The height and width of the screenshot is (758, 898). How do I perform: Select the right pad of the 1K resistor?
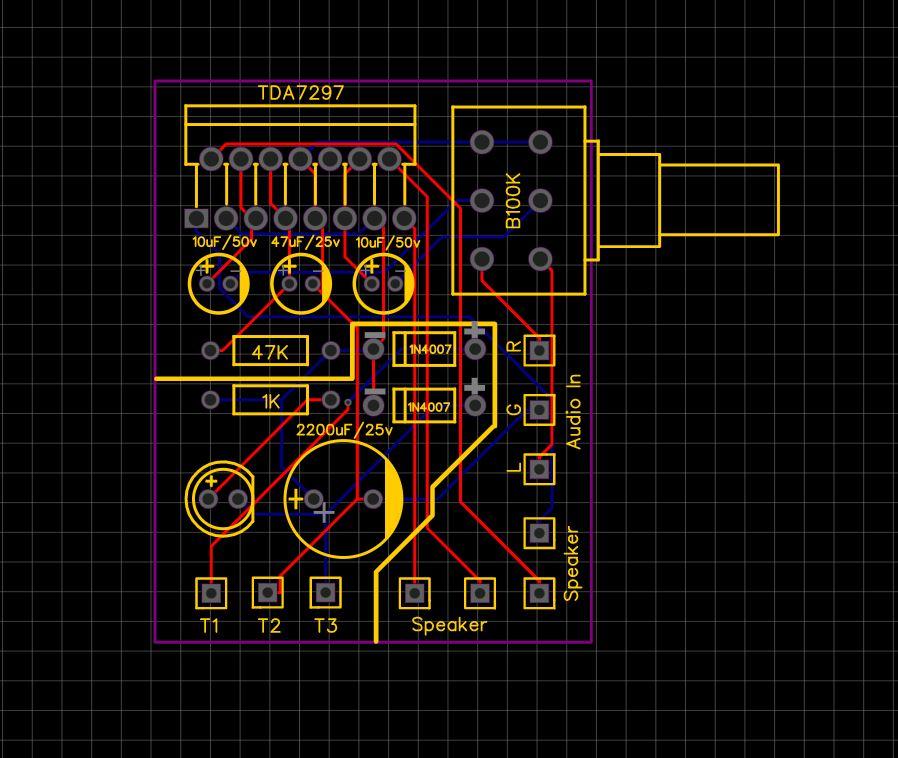[x=330, y=399]
